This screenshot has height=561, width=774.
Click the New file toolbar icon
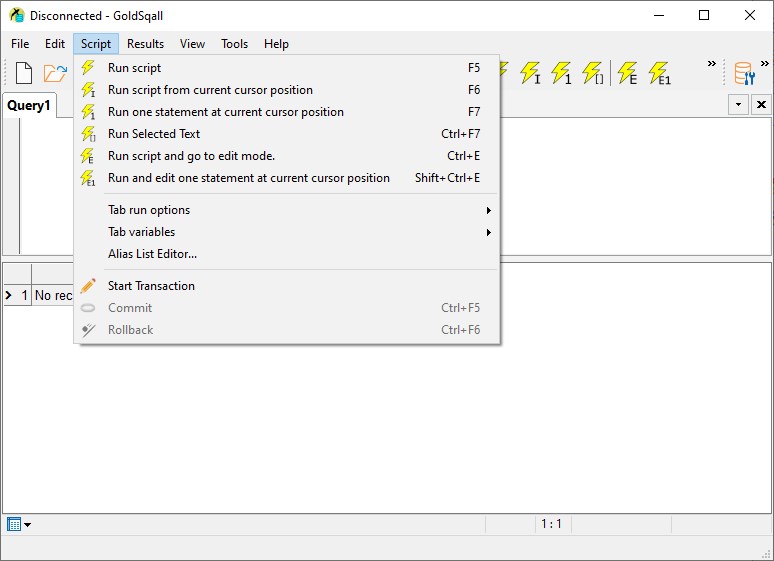click(24, 73)
